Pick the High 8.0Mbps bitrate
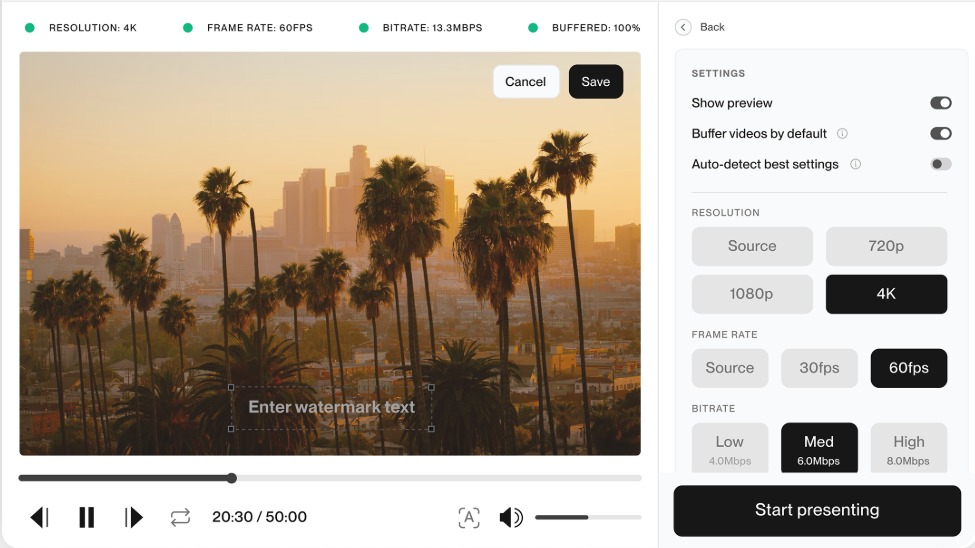The height and width of the screenshot is (548, 975). pyautogui.click(x=908, y=448)
